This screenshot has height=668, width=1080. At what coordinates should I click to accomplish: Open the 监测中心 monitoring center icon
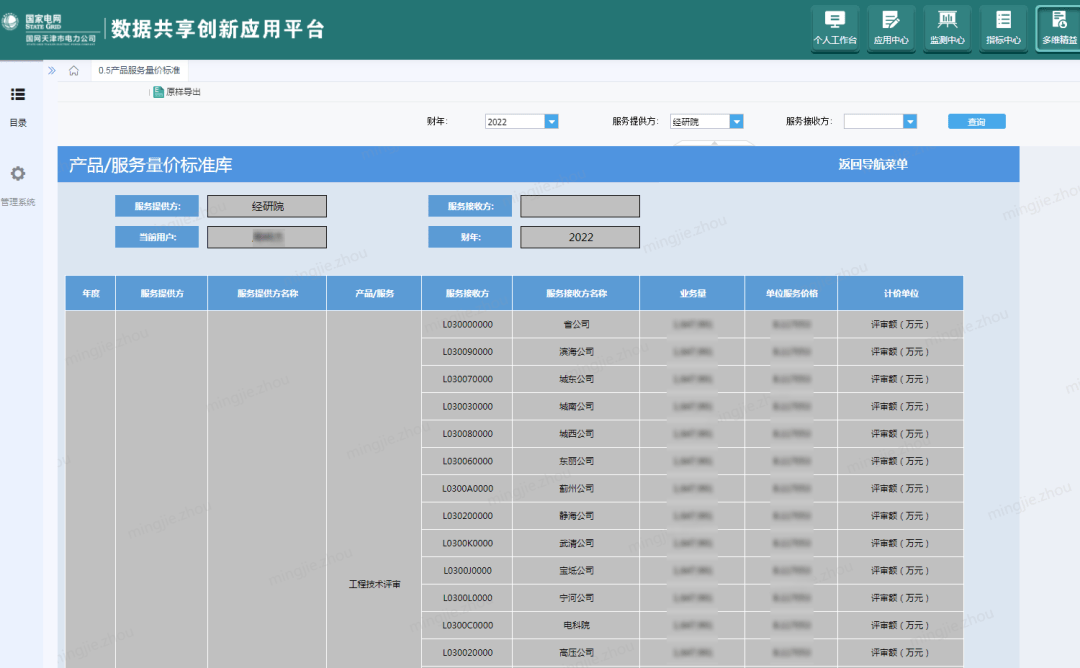[947, 28]
